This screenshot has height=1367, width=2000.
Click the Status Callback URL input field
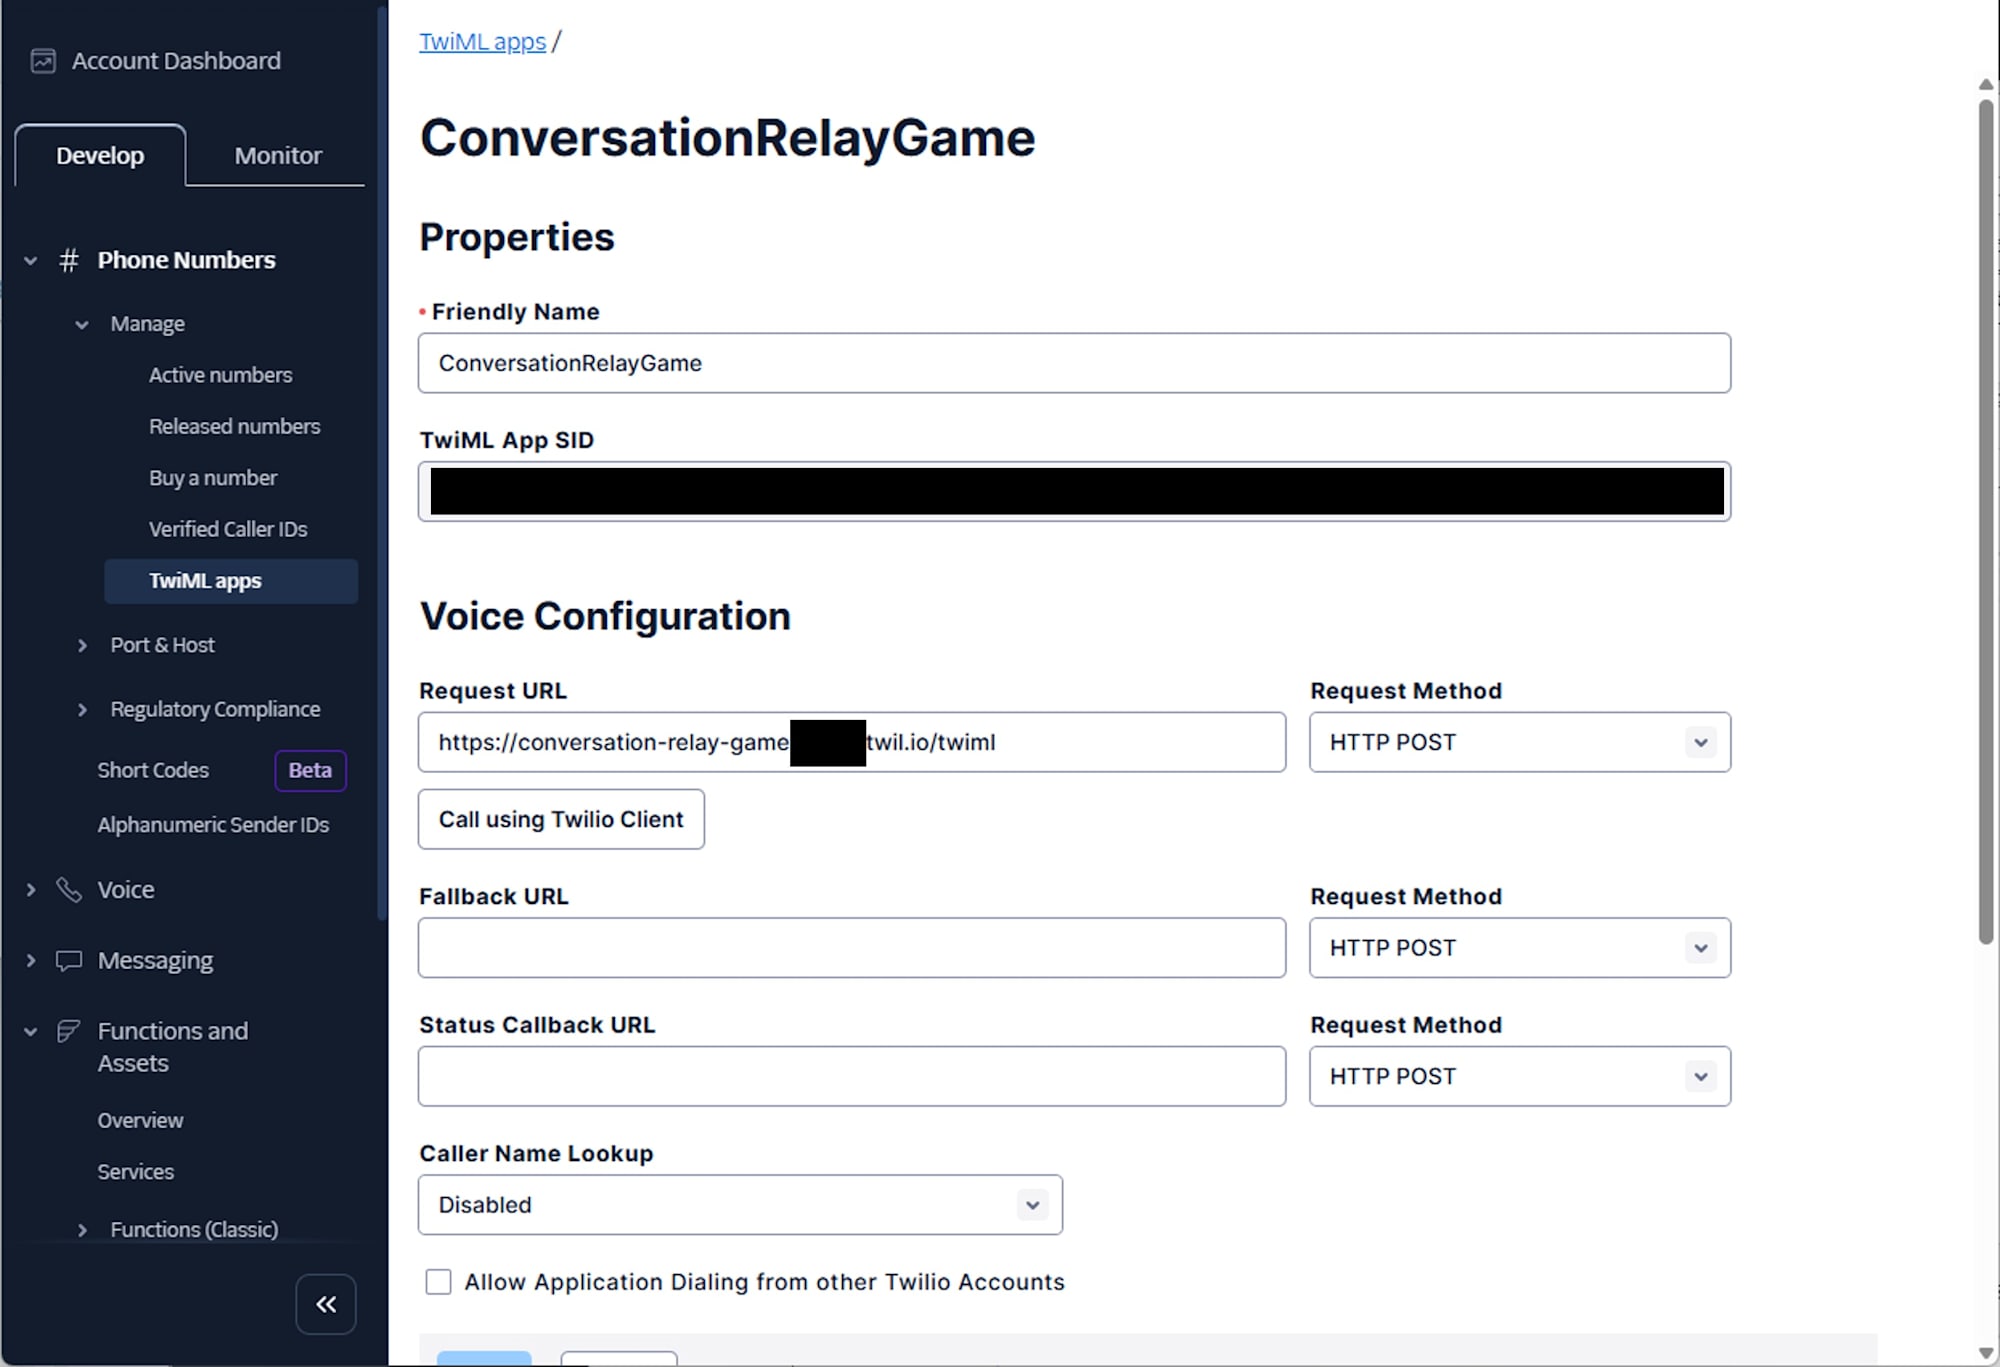tap(852, 1076)
